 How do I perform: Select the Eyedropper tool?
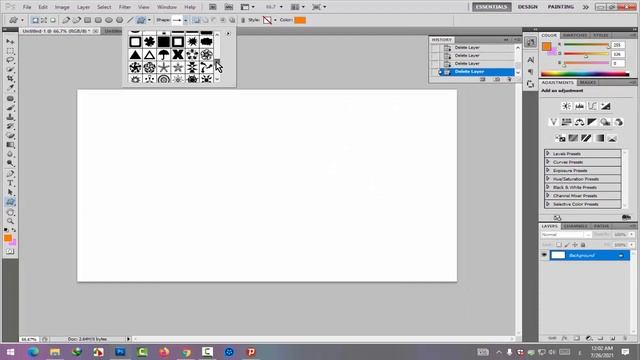pos(10,88)
